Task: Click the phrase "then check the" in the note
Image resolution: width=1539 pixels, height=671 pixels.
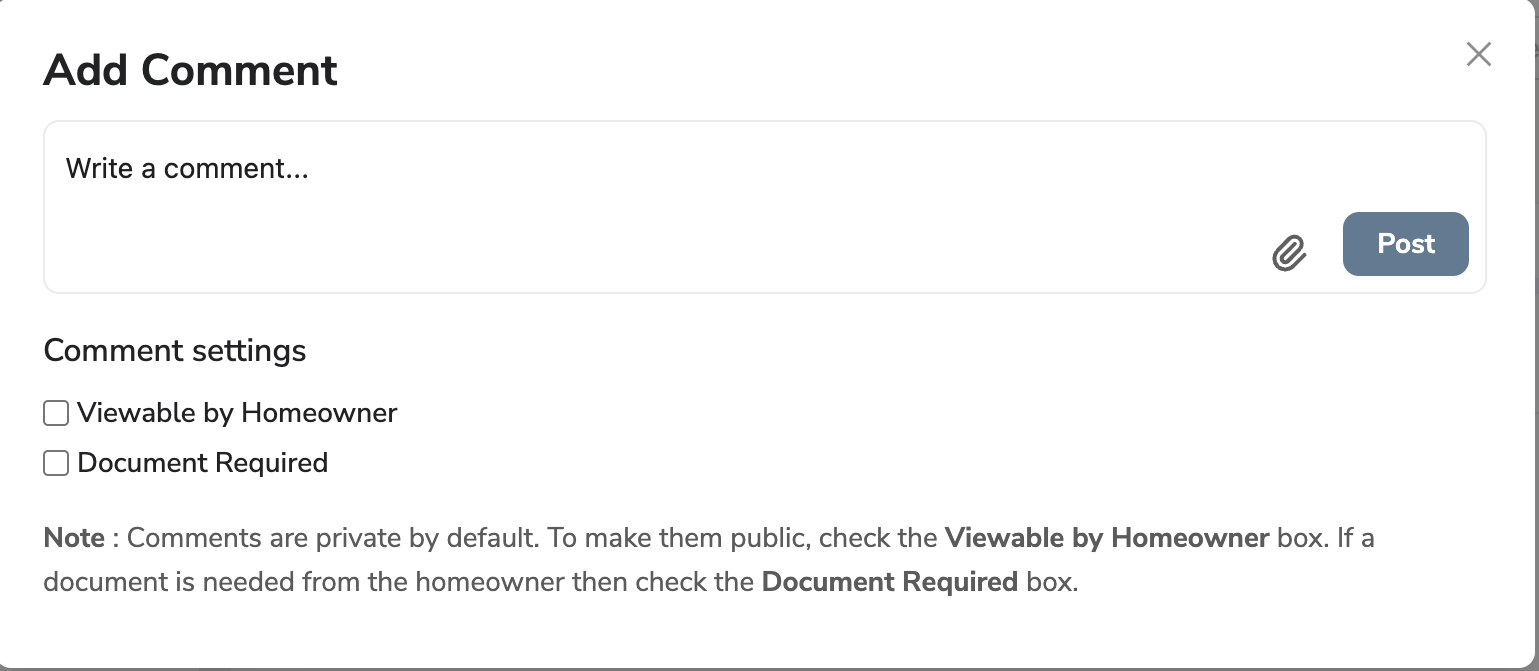Action: click(x=663, y=582)
